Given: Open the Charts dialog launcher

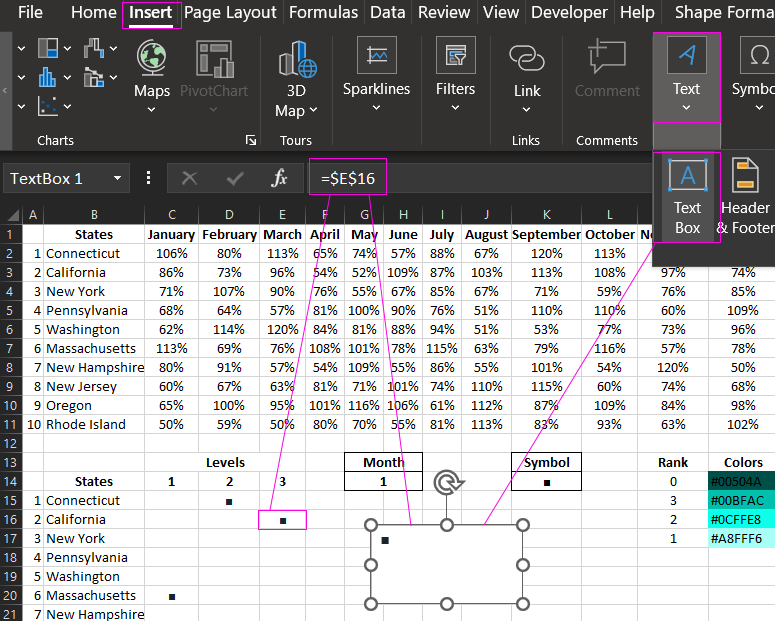Looking at the screenshot, I should pyautogui.click(x=251, y=140).
